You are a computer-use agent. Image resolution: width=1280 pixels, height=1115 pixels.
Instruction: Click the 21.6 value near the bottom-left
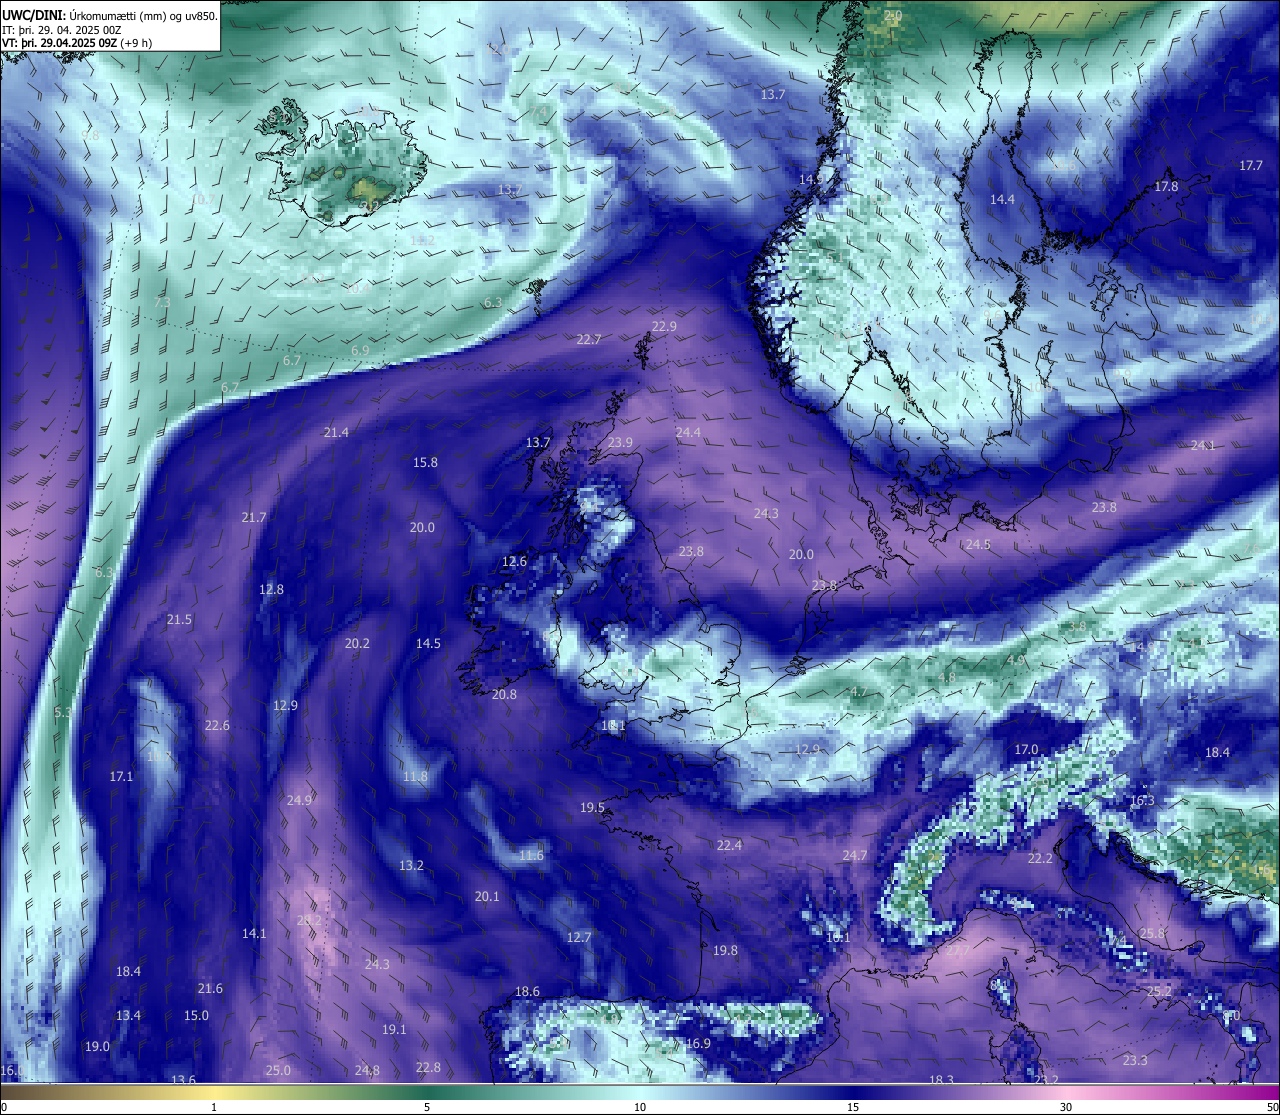(x=210, y=989)
